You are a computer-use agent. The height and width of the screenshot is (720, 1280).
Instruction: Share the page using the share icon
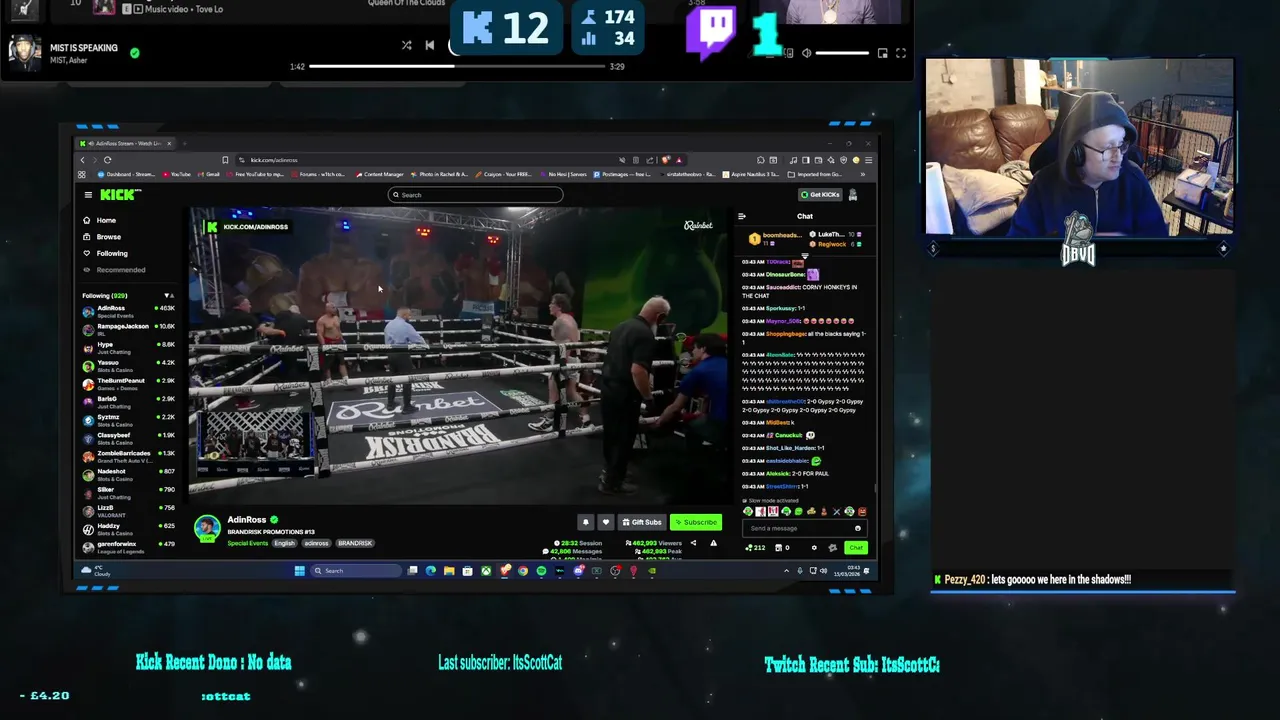650,160
